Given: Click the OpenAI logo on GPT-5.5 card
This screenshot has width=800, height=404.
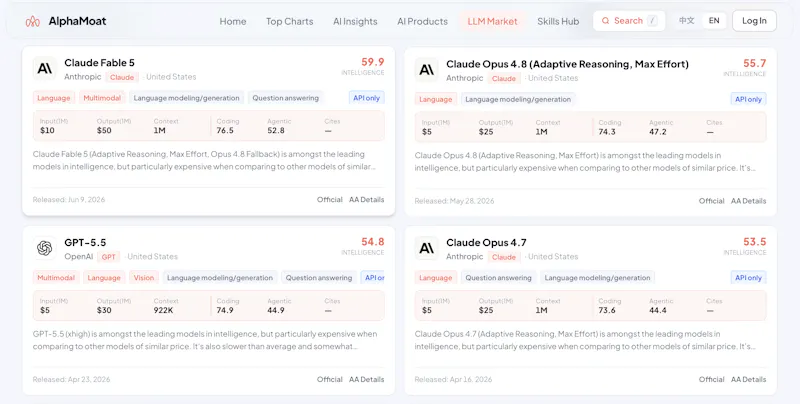Looking at the screenshot, I should 45,248.
